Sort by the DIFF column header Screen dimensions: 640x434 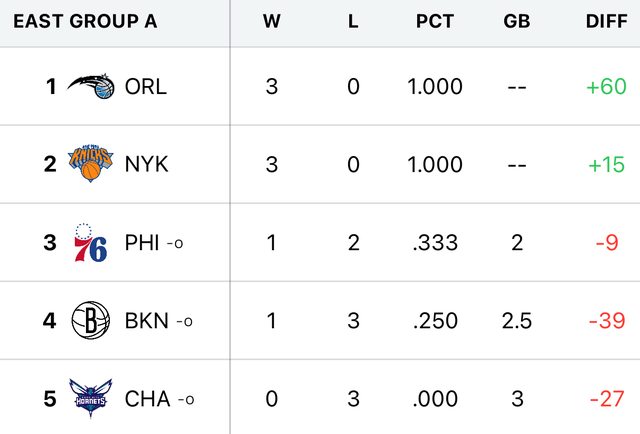[x=606, y=22]
